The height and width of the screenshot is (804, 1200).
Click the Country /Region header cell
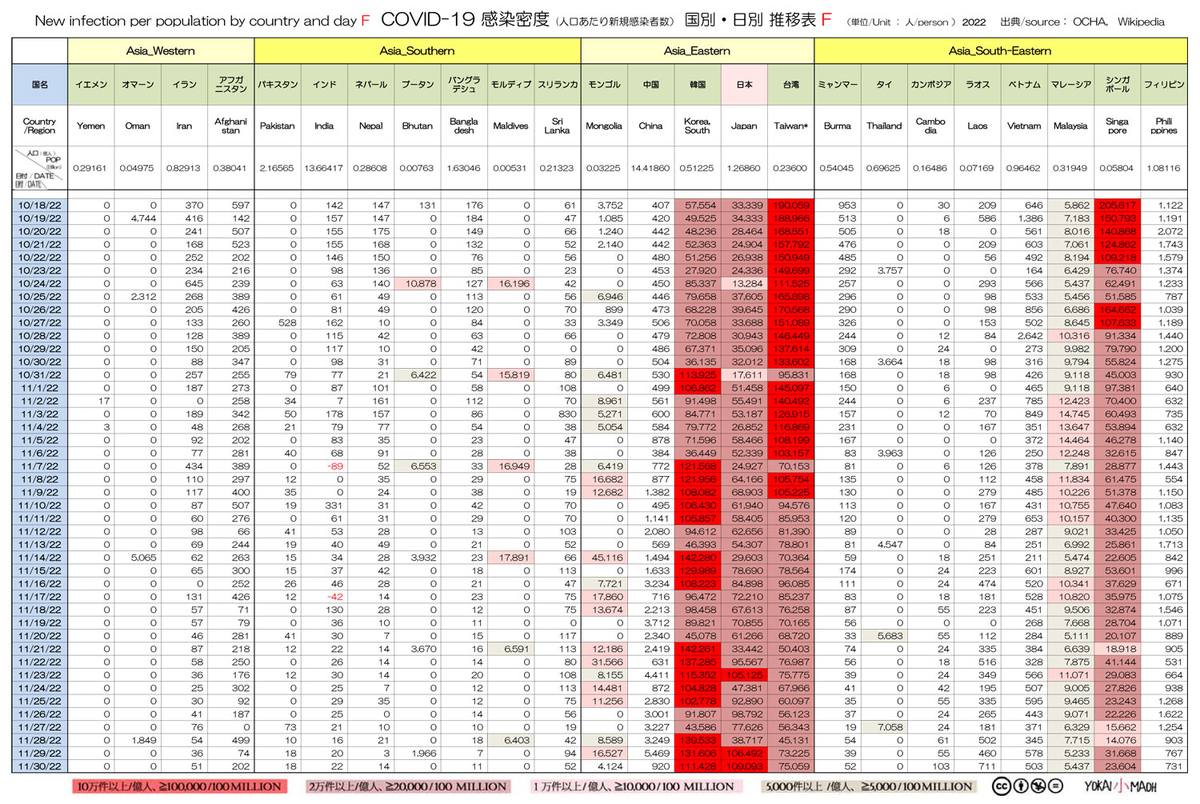(40, 127)
